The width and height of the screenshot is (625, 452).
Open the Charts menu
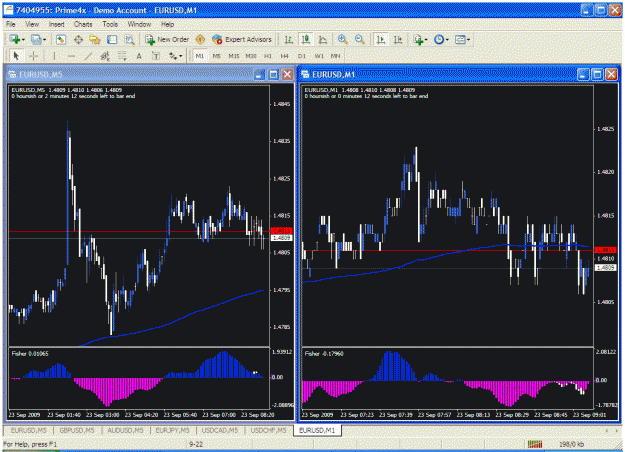(x=83, y=24)
